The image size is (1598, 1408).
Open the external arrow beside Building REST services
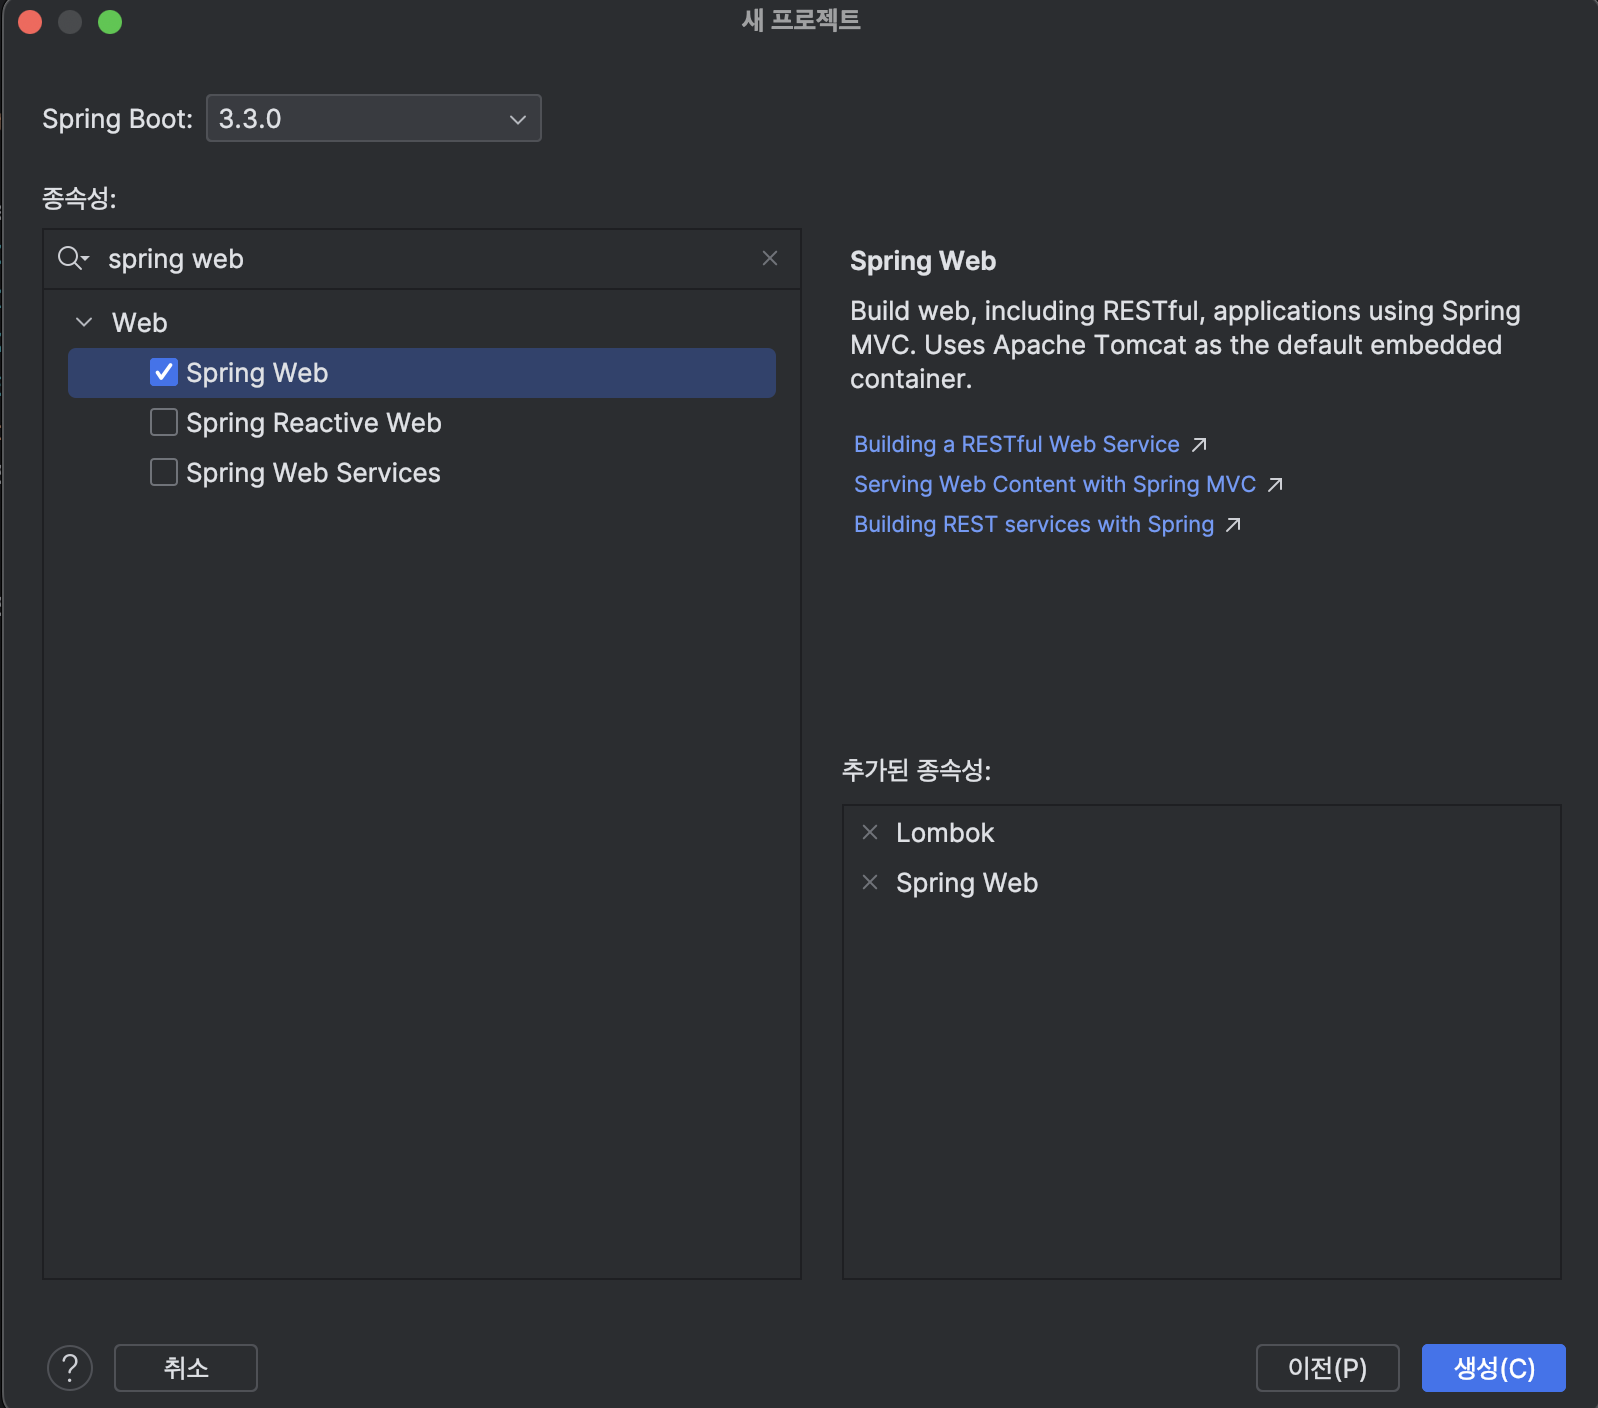[x=1233, y=525]
